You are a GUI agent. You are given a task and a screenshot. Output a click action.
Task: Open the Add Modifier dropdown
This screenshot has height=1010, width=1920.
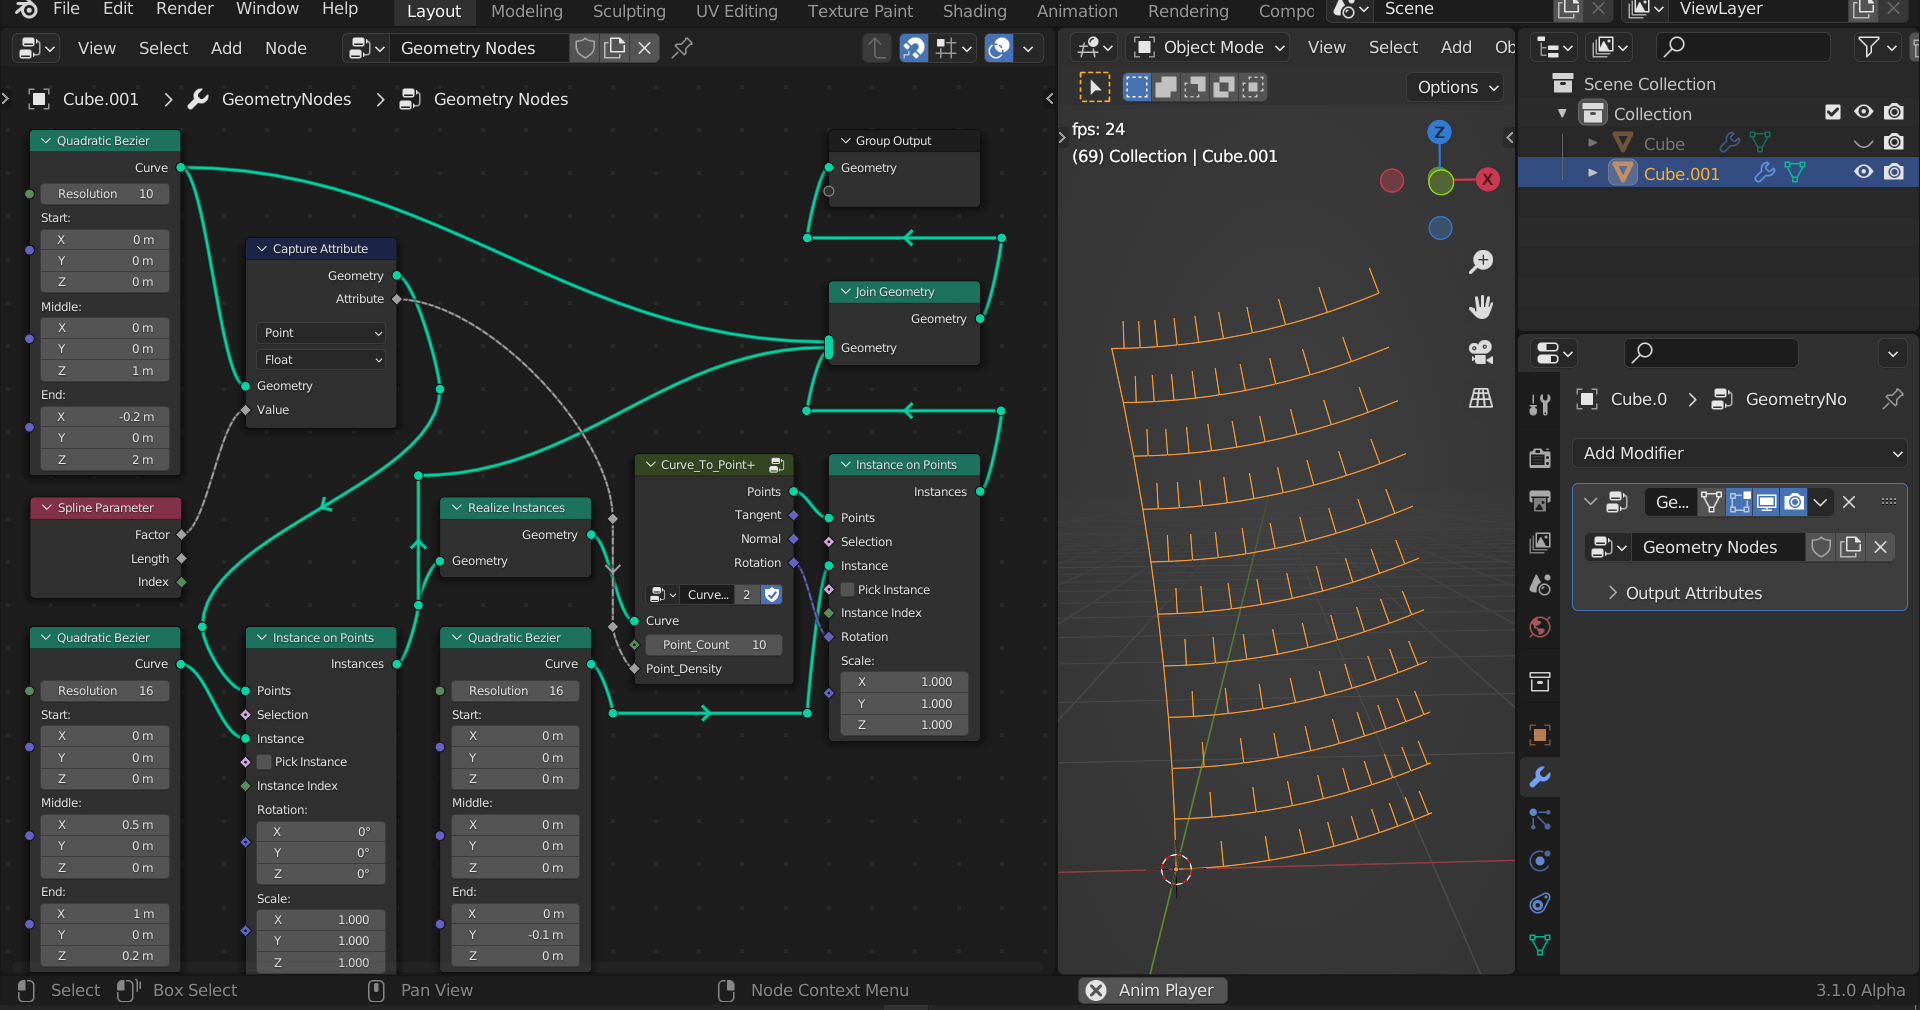click(1740, 453)
